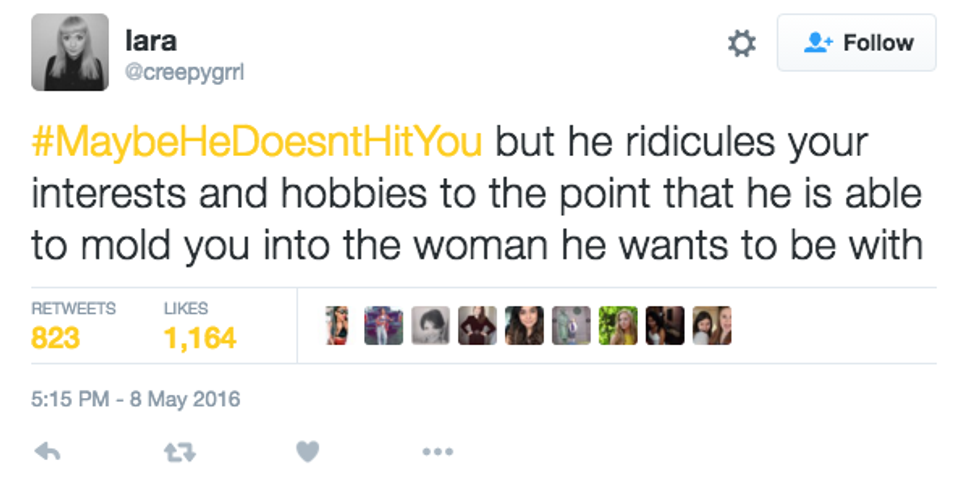This screenshot has width=980, height=488.
Task: Like the tweet with the heart icon
Action: coord(307,452)
